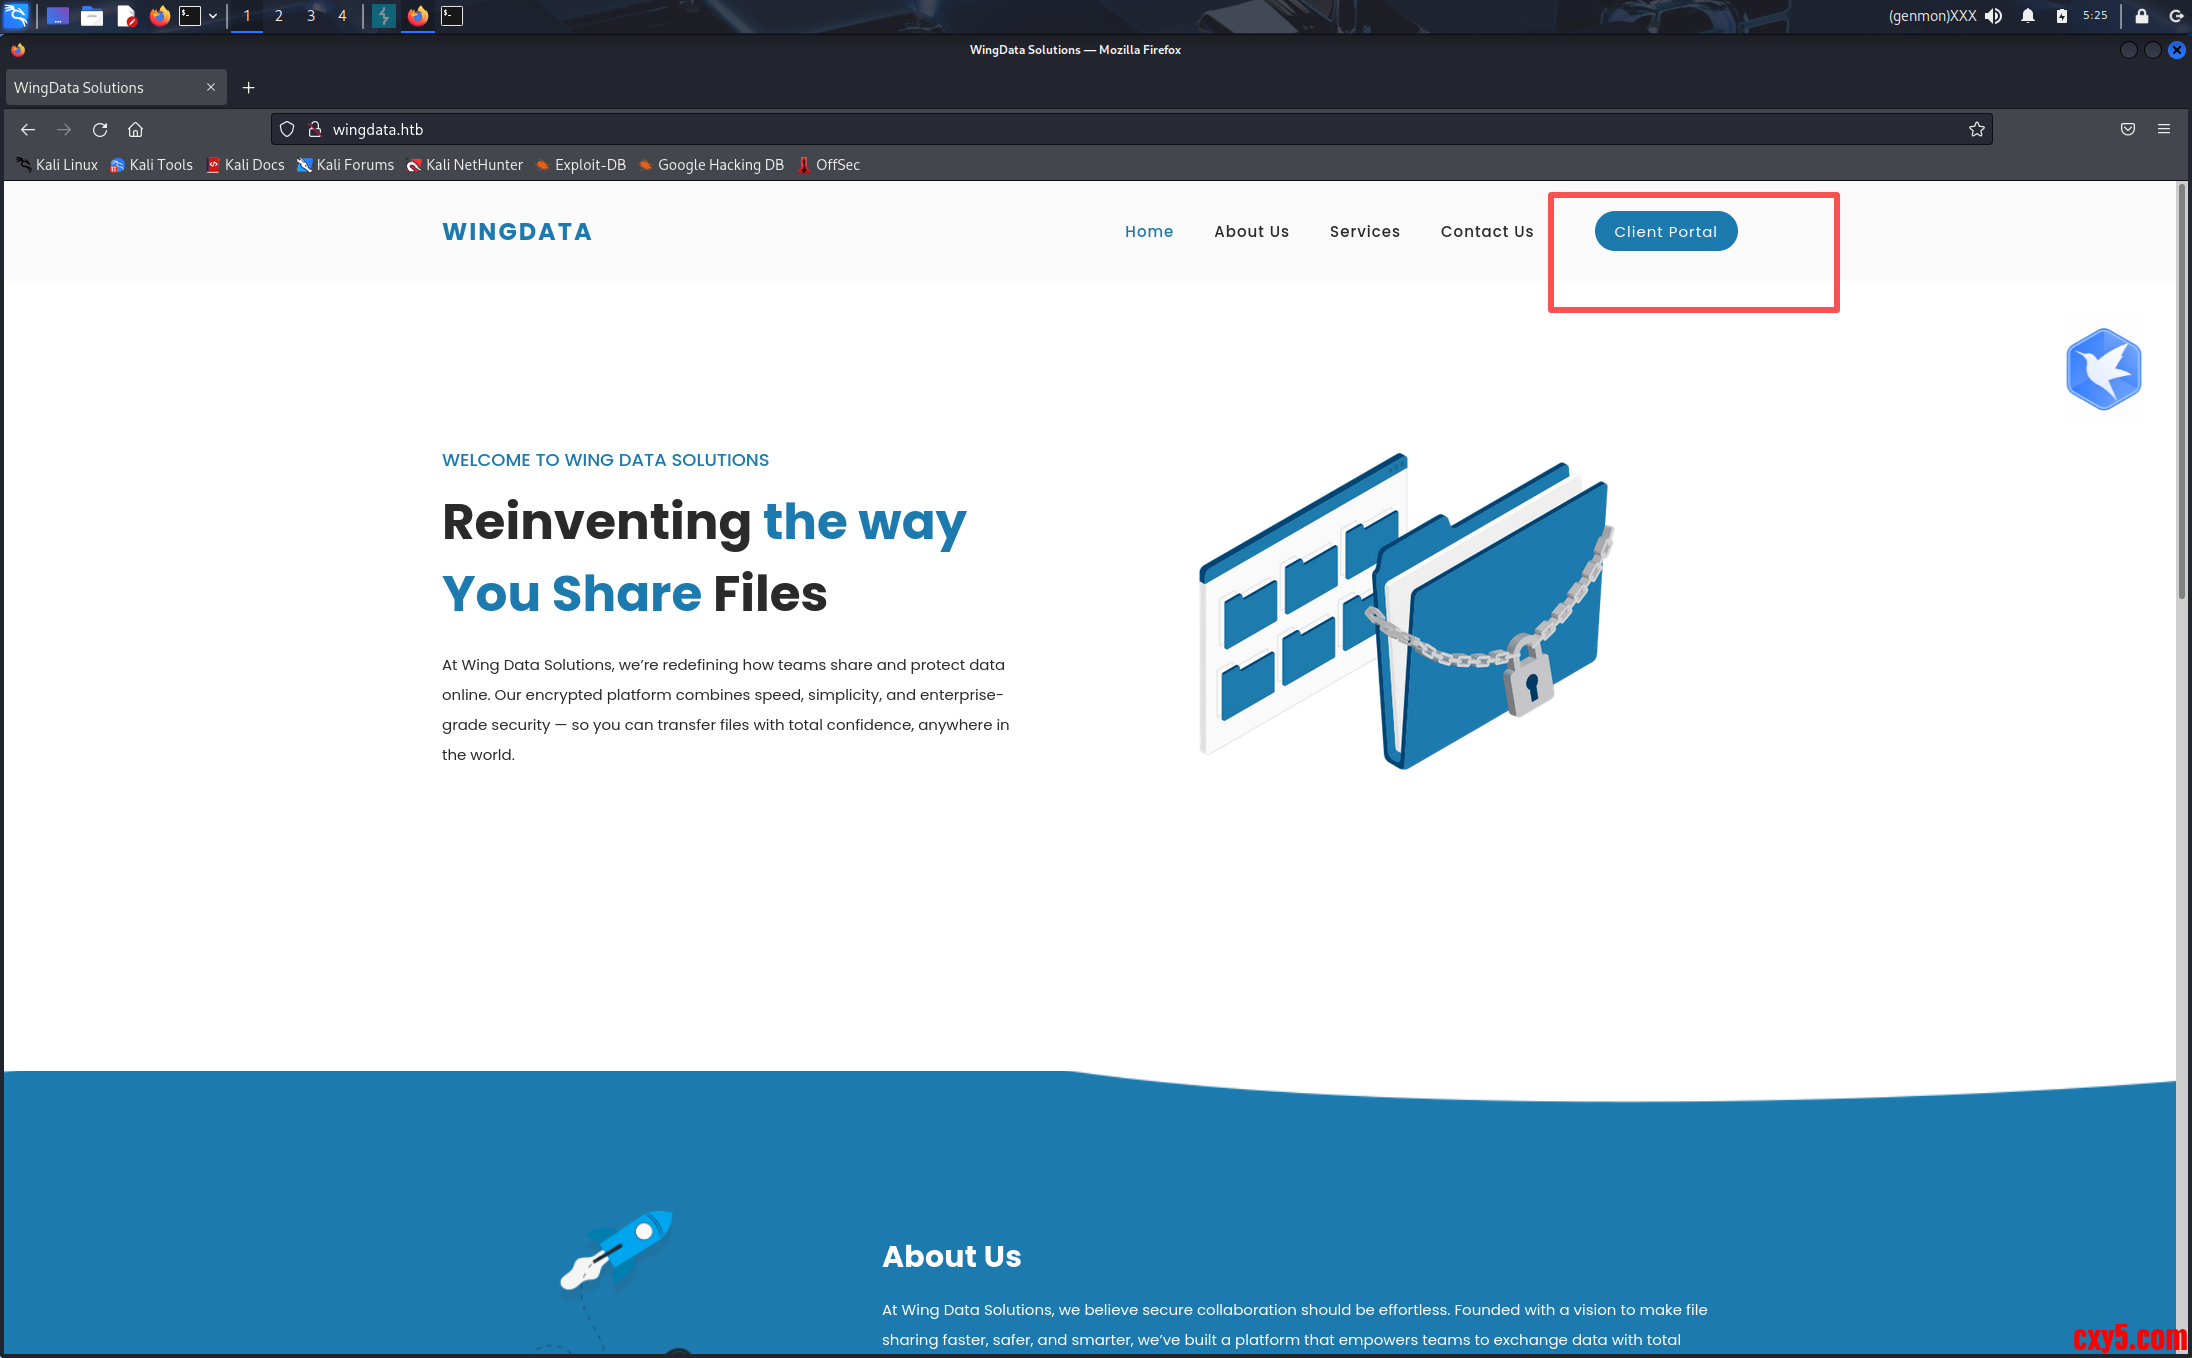Open the notifications bell in panel
The width and height of the screenshot is (2192, 1358).
[x=2027, y=16]
